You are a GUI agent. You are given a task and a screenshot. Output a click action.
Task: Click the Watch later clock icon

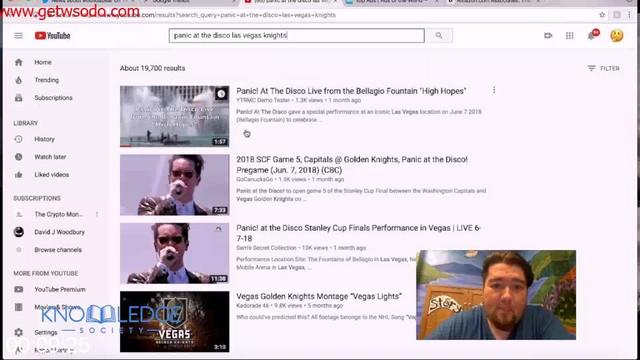19,157
